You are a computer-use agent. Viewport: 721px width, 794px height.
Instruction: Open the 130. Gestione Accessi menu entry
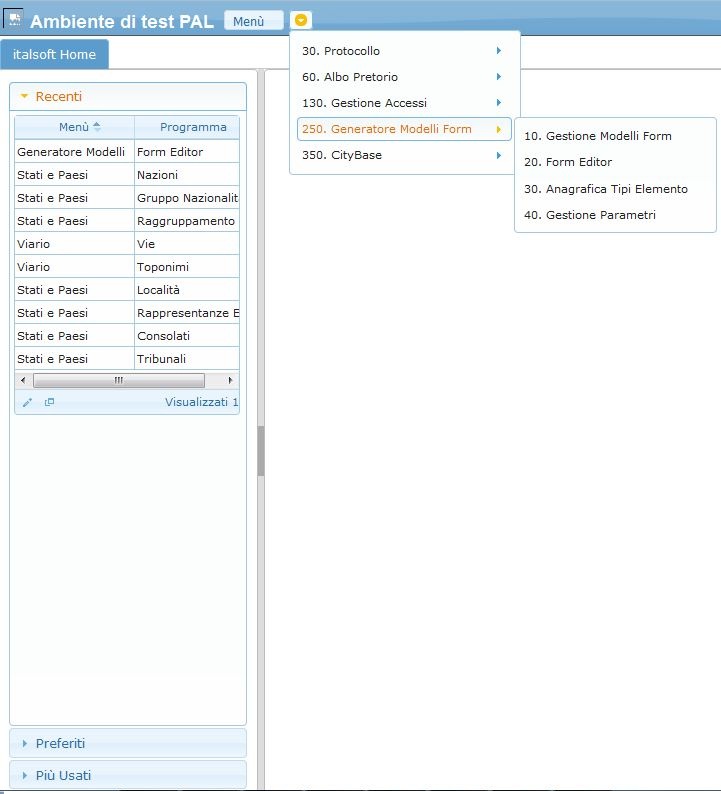point(365,103)
